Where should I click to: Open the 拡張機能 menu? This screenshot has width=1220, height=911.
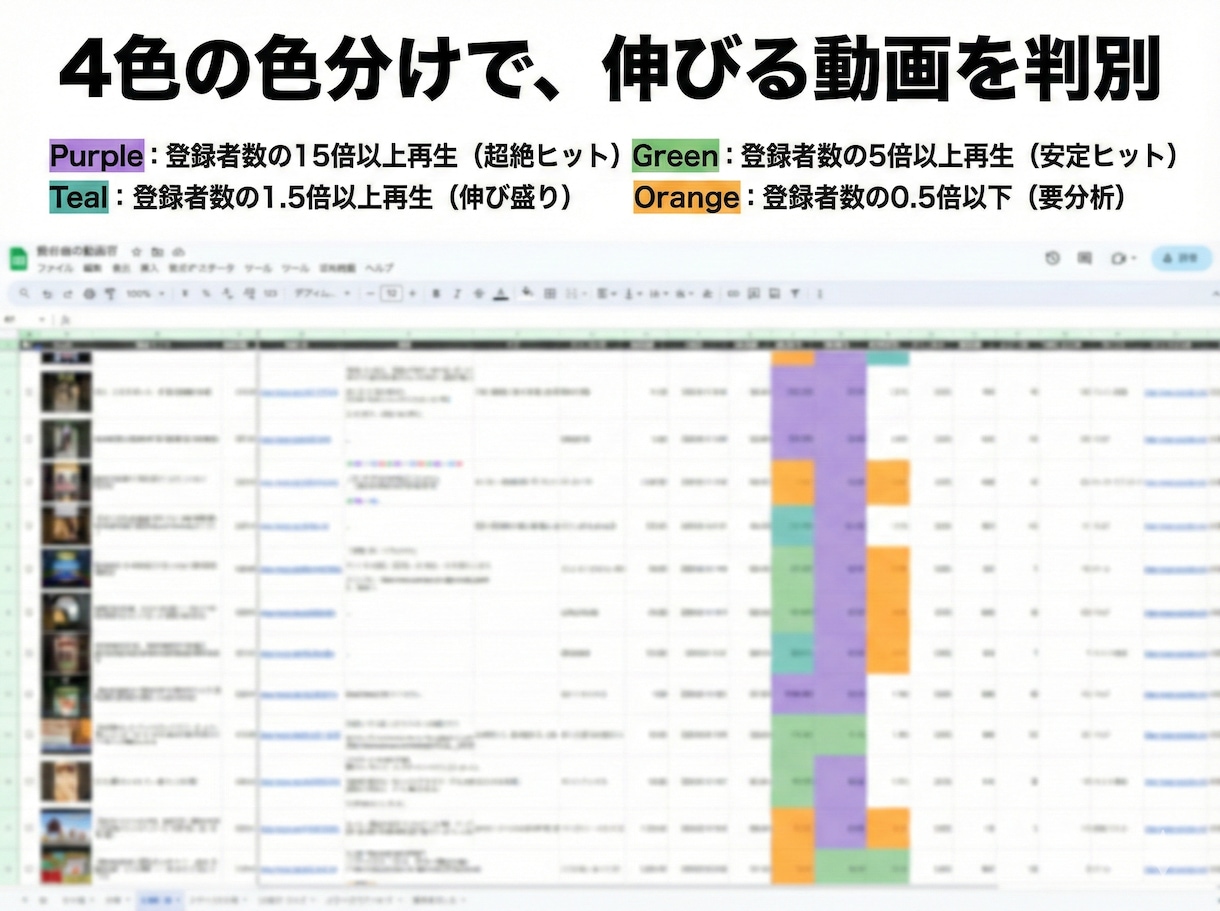pyautogui.click(x=337, y=268)
